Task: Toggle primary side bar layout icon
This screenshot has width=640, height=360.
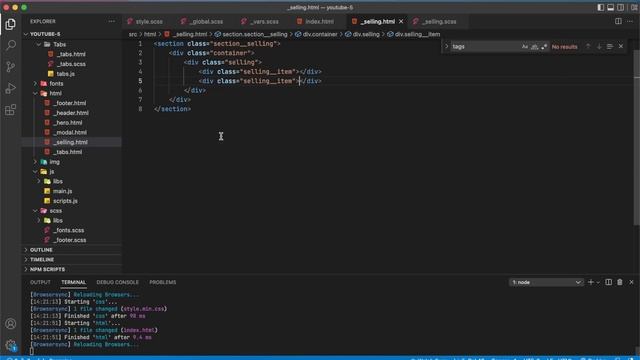Action: pyautogui.click(x=600, y=7)
